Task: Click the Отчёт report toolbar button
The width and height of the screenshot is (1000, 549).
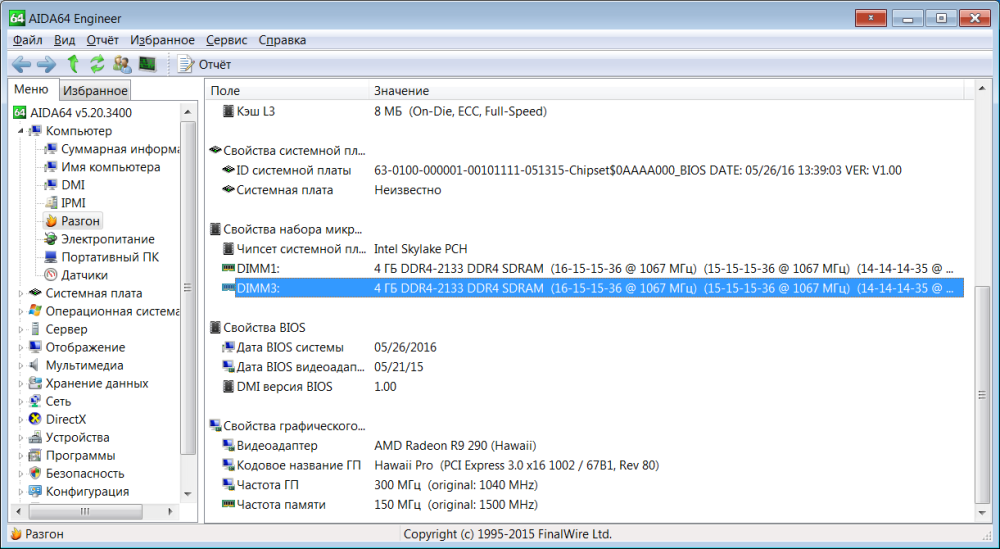Action: click(x=204, y=64)
